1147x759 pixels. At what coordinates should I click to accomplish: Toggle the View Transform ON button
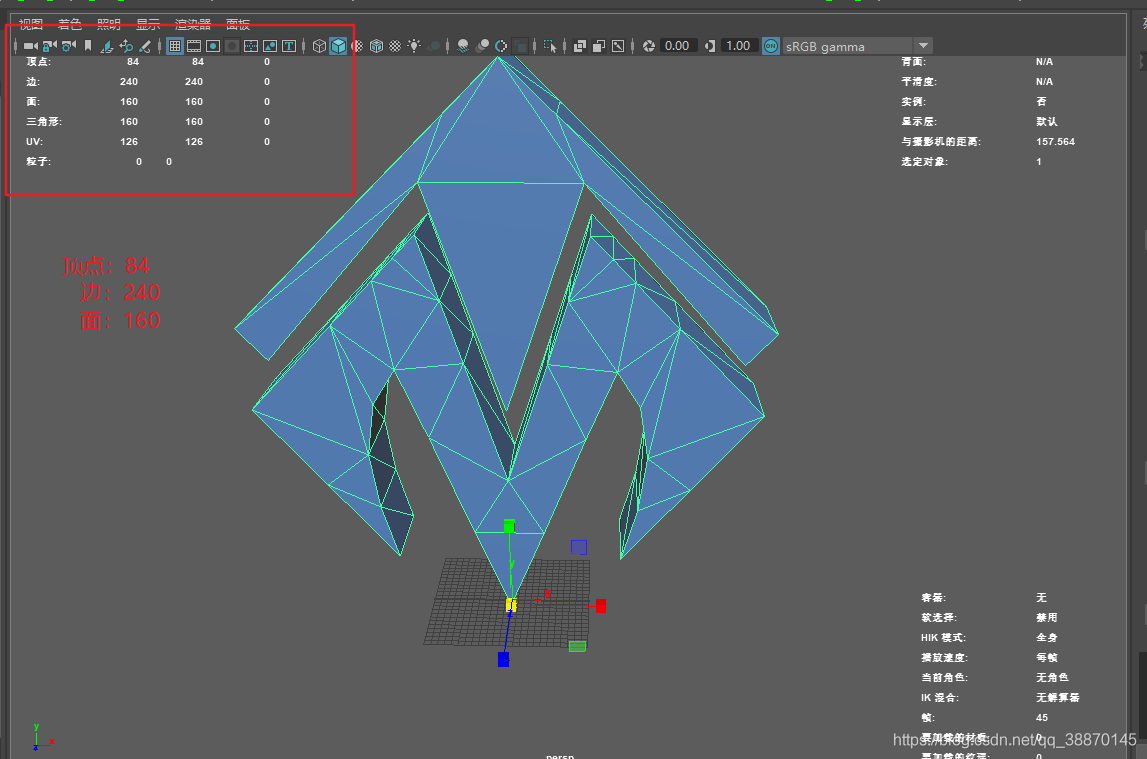(771, 46)
